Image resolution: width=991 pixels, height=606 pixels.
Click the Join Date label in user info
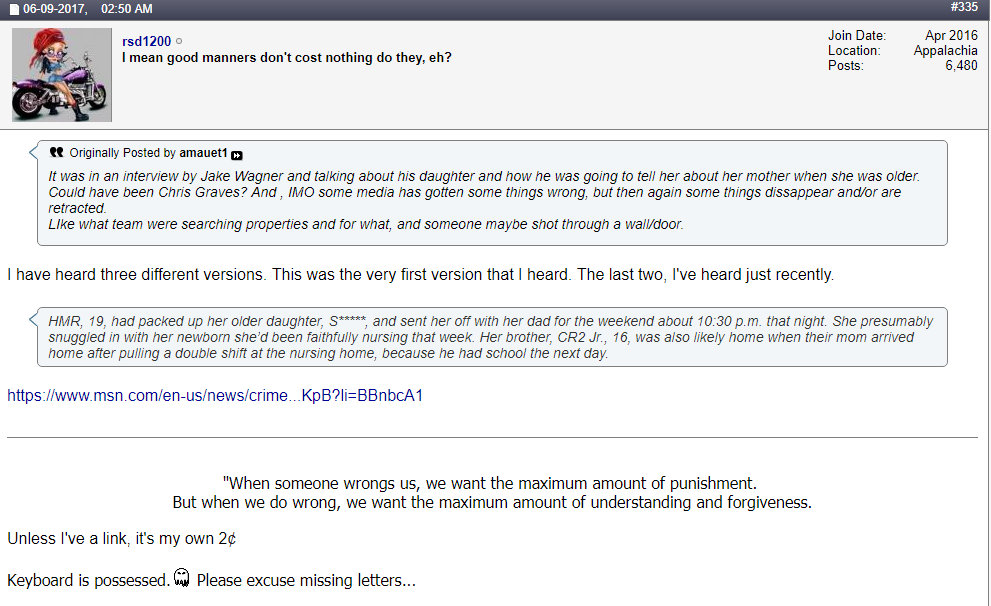[x=856, y=36]
